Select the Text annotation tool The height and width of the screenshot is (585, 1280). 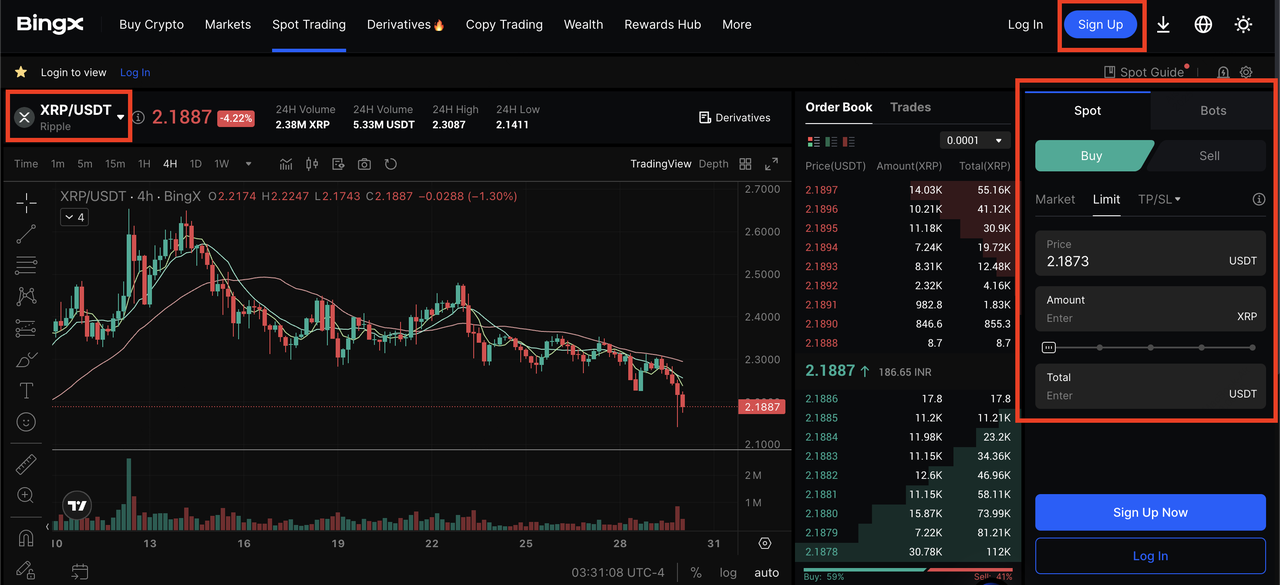[x=26, y=391]
